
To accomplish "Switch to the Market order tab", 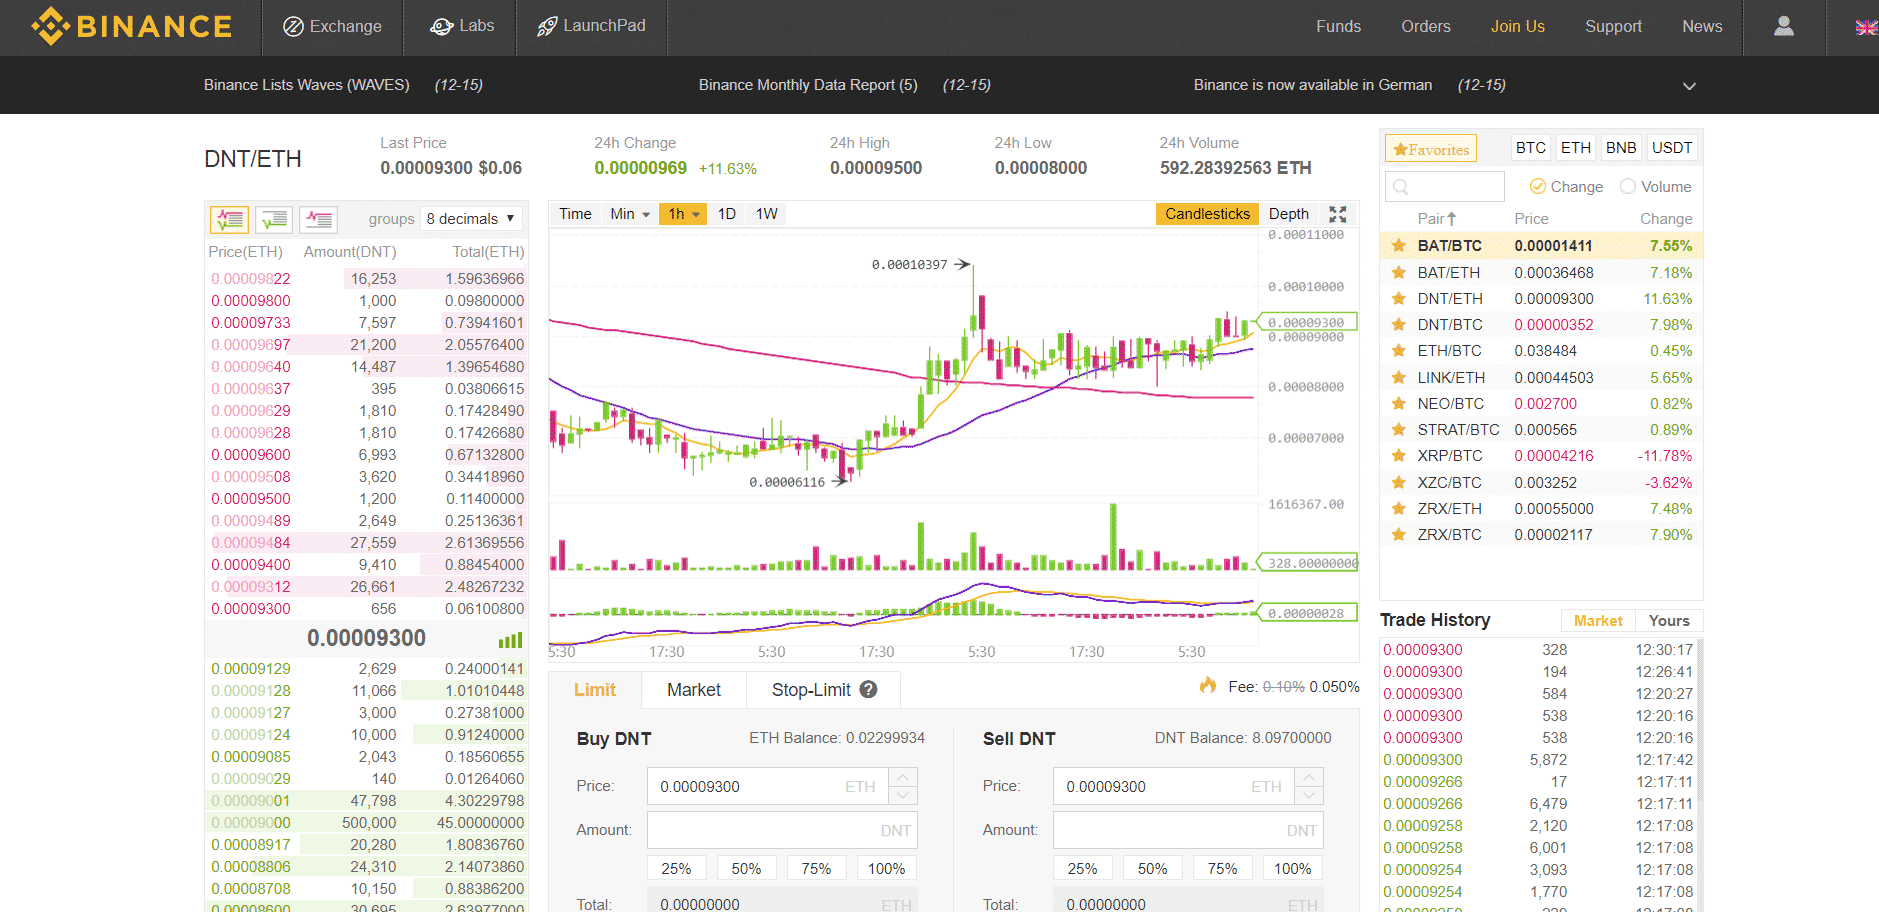I will (694, 690).
